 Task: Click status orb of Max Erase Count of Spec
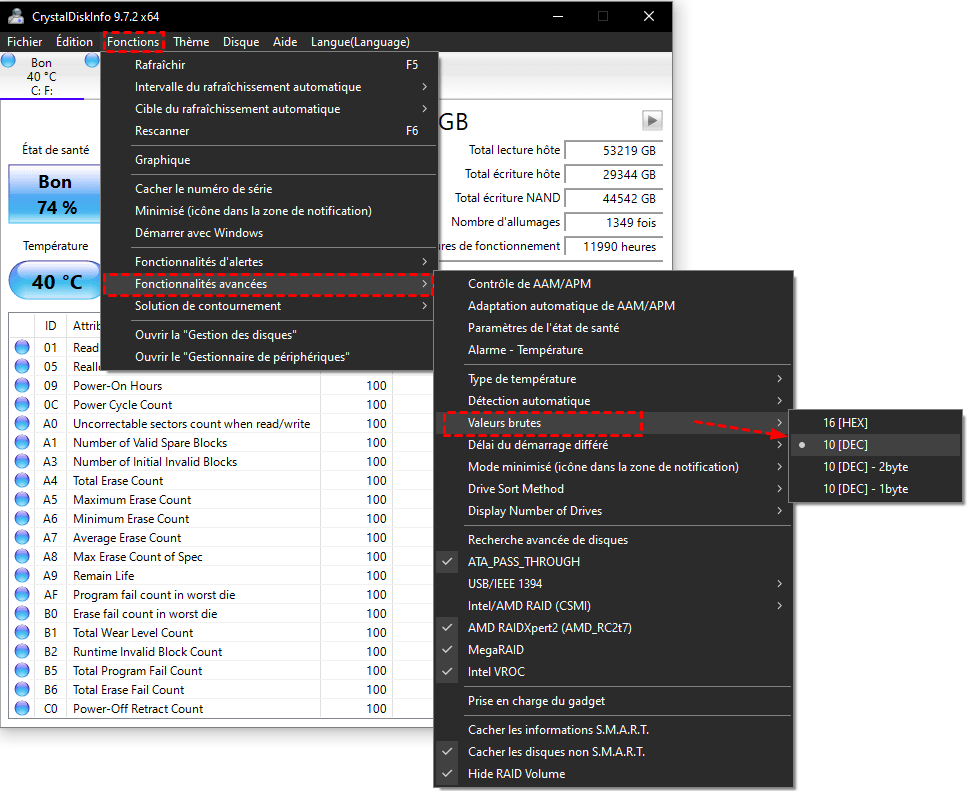click(x=22, y=556)
